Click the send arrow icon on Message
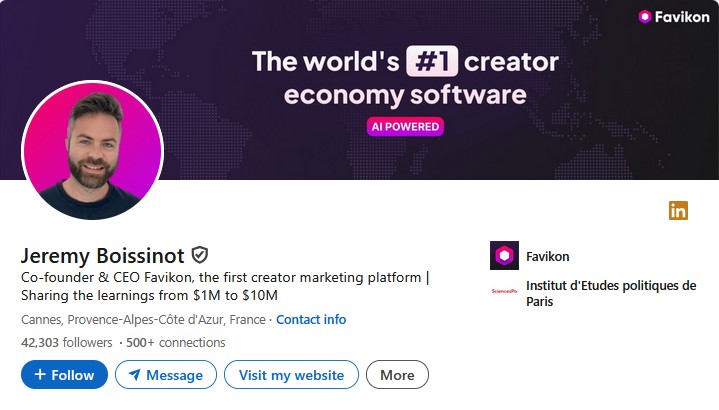 coord(134,375)
